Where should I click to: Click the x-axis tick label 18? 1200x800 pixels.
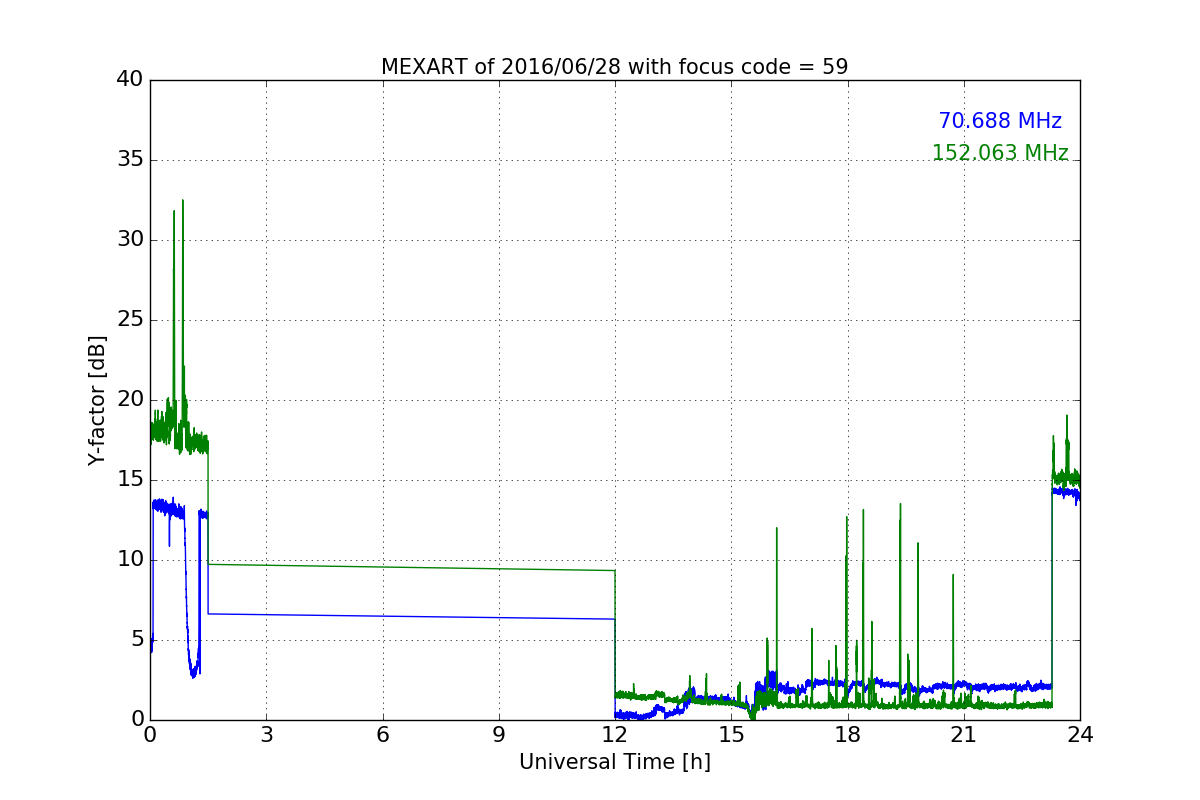pos(847,734)
